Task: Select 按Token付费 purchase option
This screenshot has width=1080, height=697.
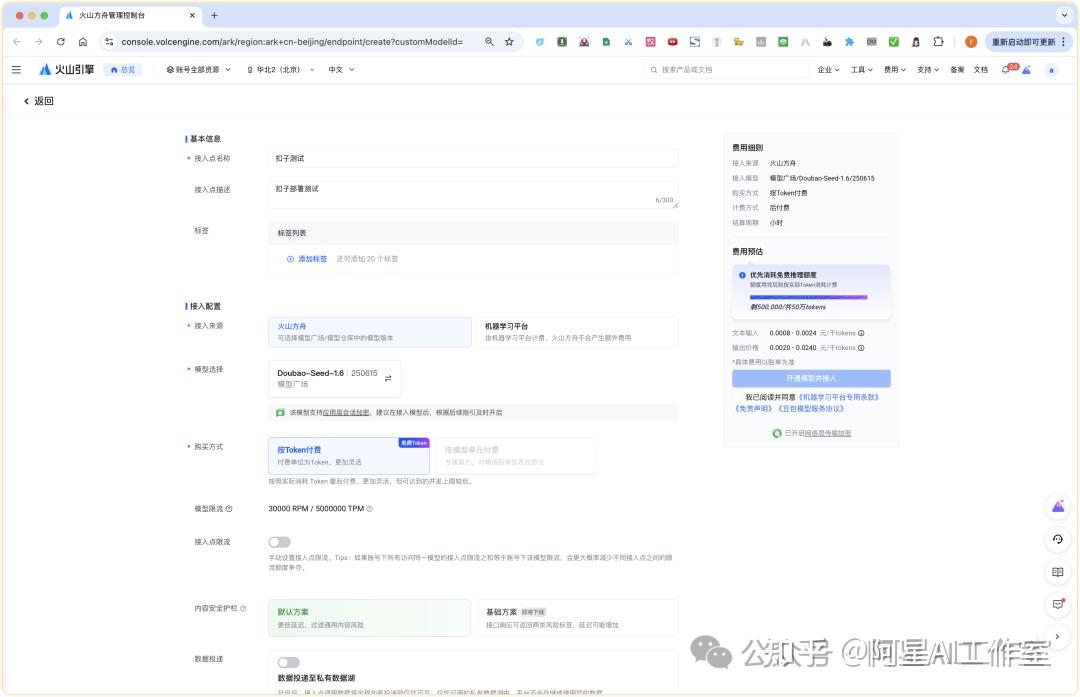Action: pyautogui.click(x=349, y=456)
